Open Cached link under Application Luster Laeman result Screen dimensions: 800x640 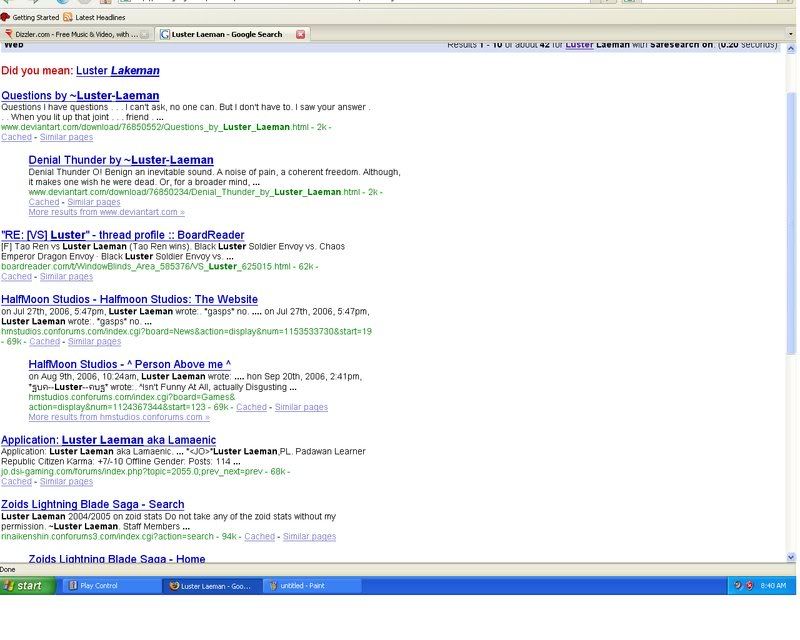coord(16,482)
